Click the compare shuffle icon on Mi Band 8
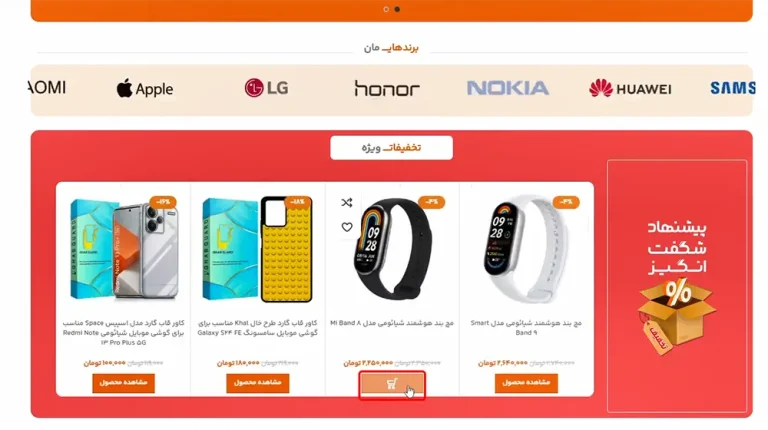 [347, 202]
